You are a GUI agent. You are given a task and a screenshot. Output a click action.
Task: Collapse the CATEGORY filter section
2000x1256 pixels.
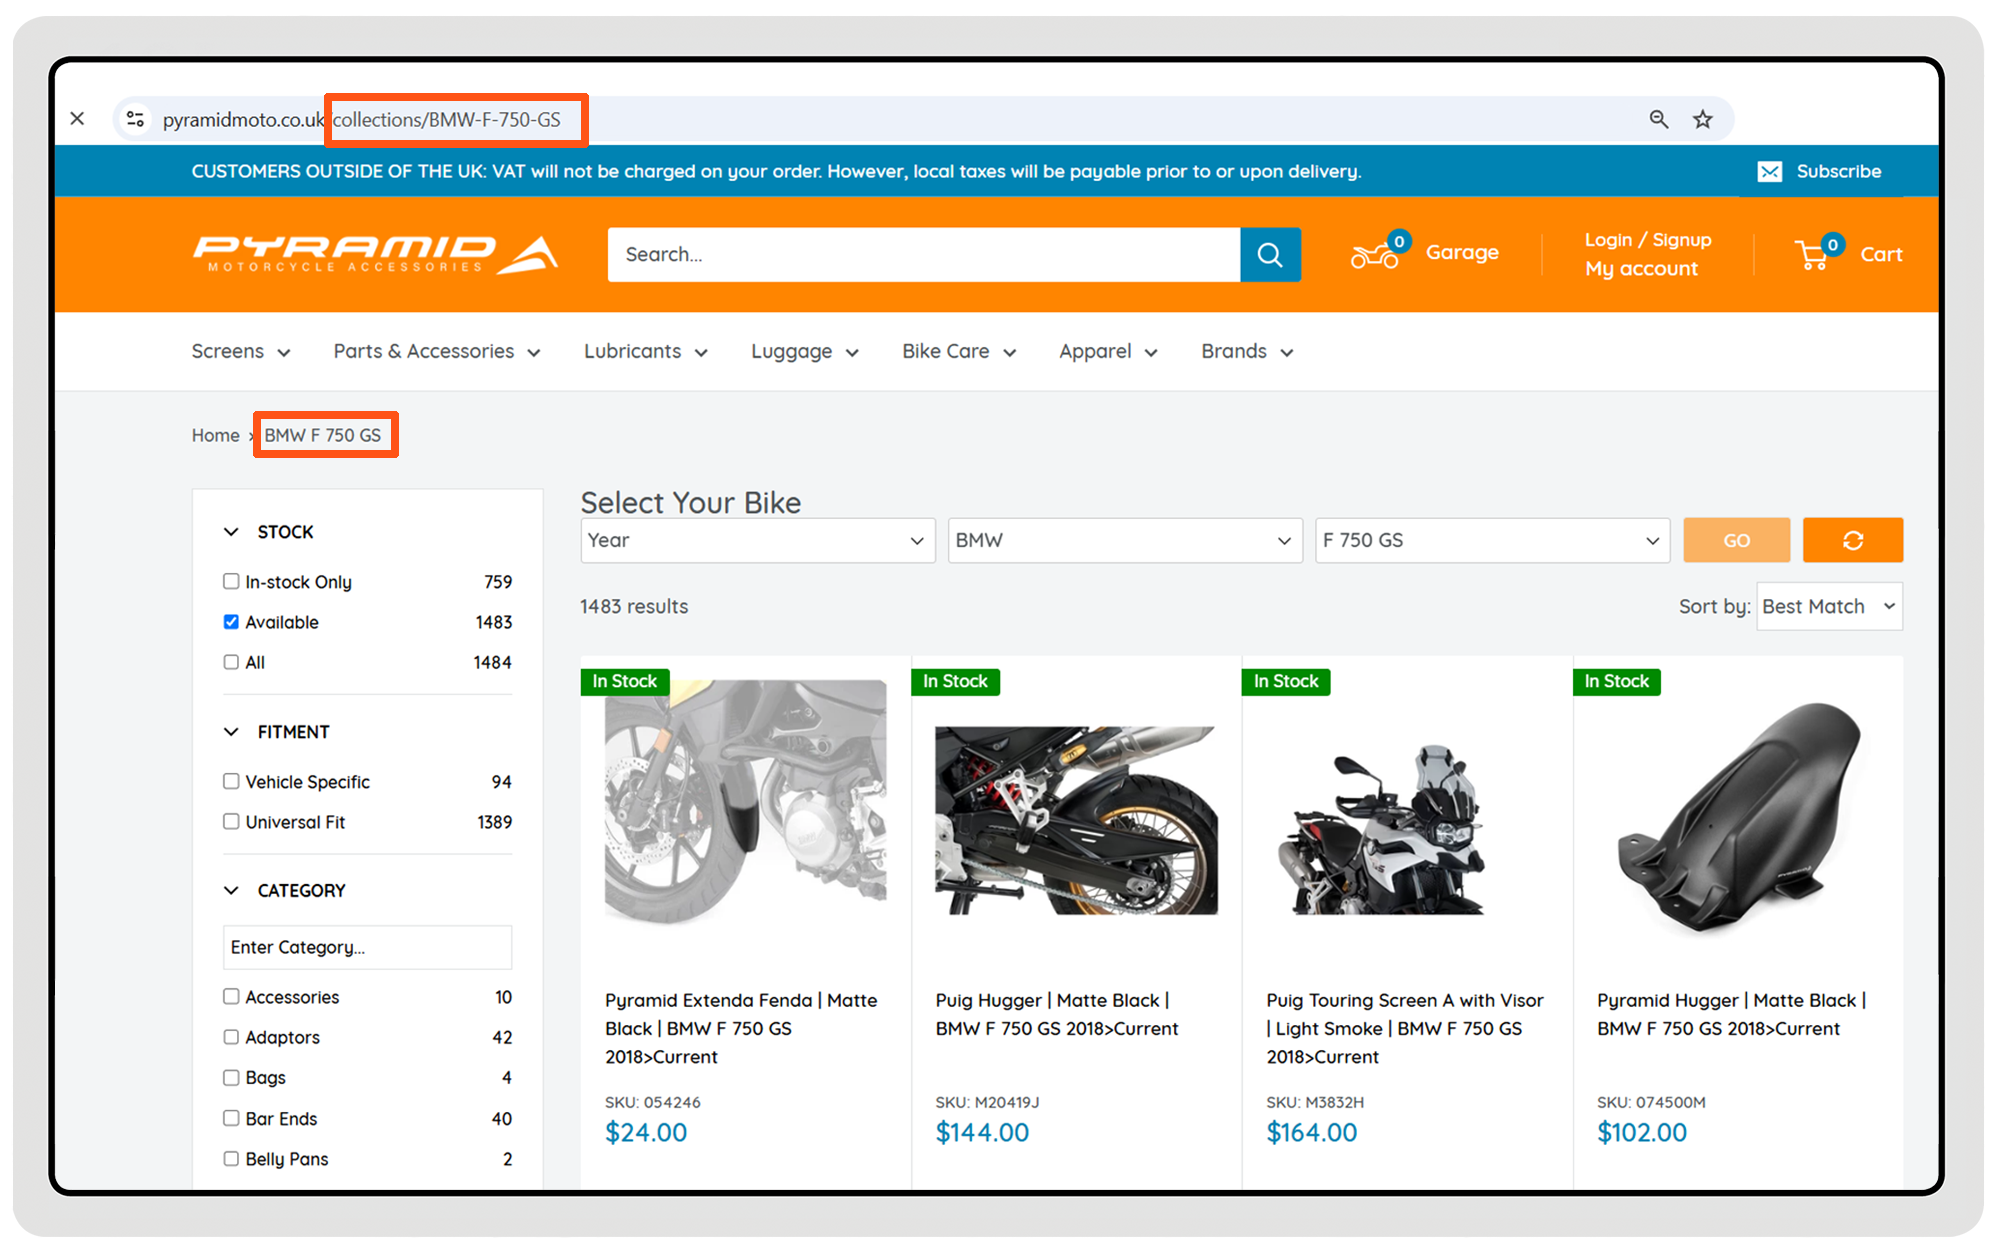coord(231,890)
